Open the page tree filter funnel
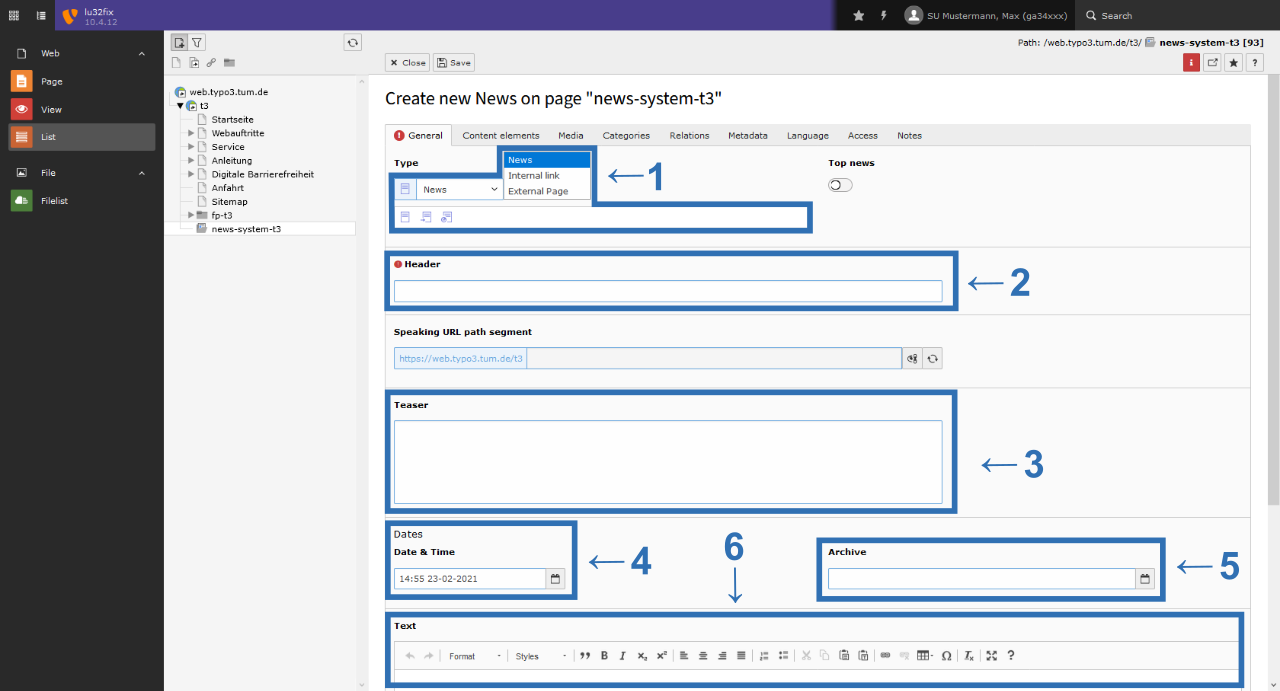The height and width of the screenshot is (691, 1280). (197, 42)
